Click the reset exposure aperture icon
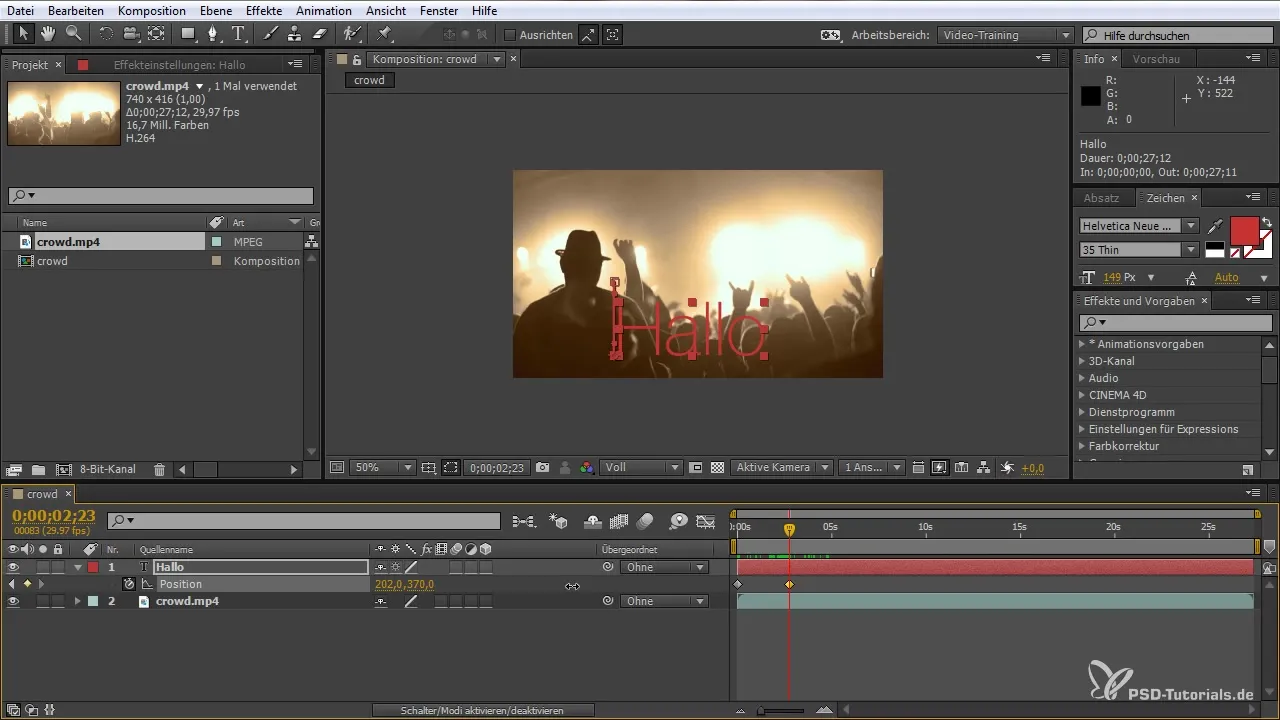The image size is (1280, 720). click(x=1008, y=467)
